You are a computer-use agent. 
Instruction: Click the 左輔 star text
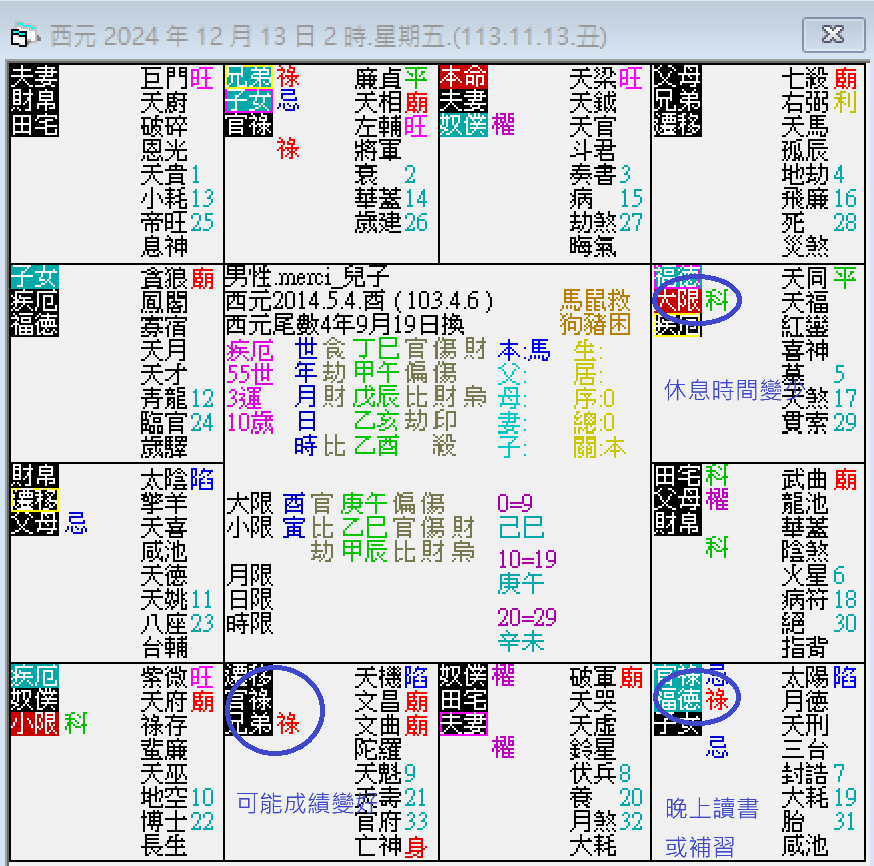click(378, 127)
